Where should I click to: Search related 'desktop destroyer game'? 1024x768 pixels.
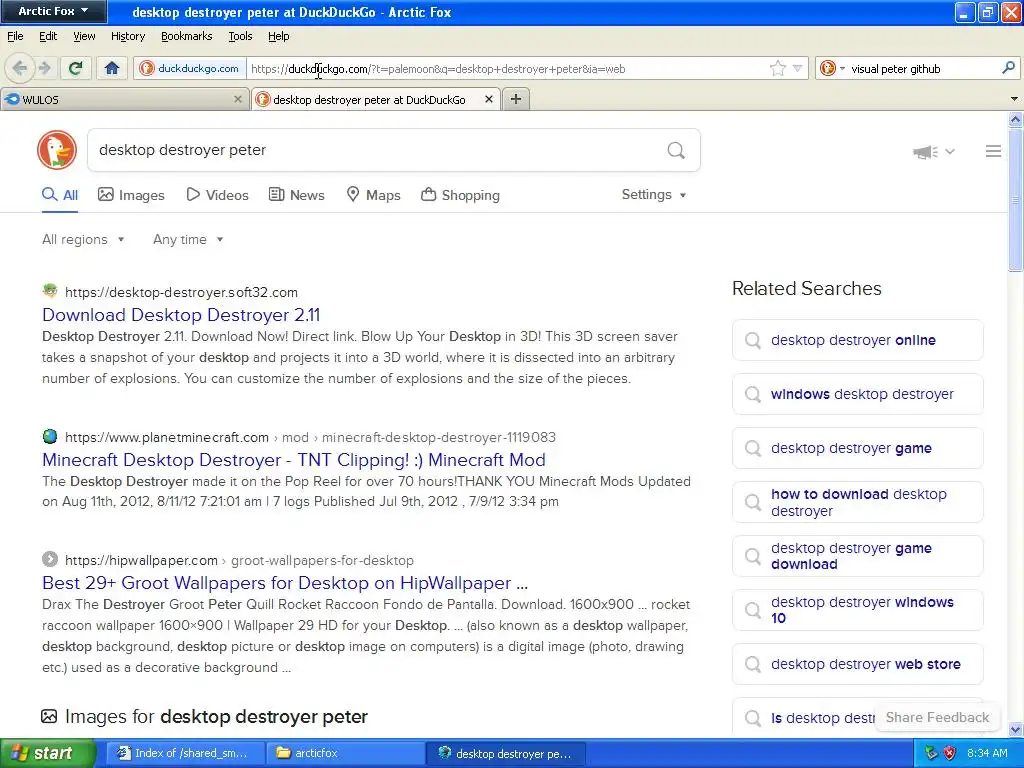857,448
